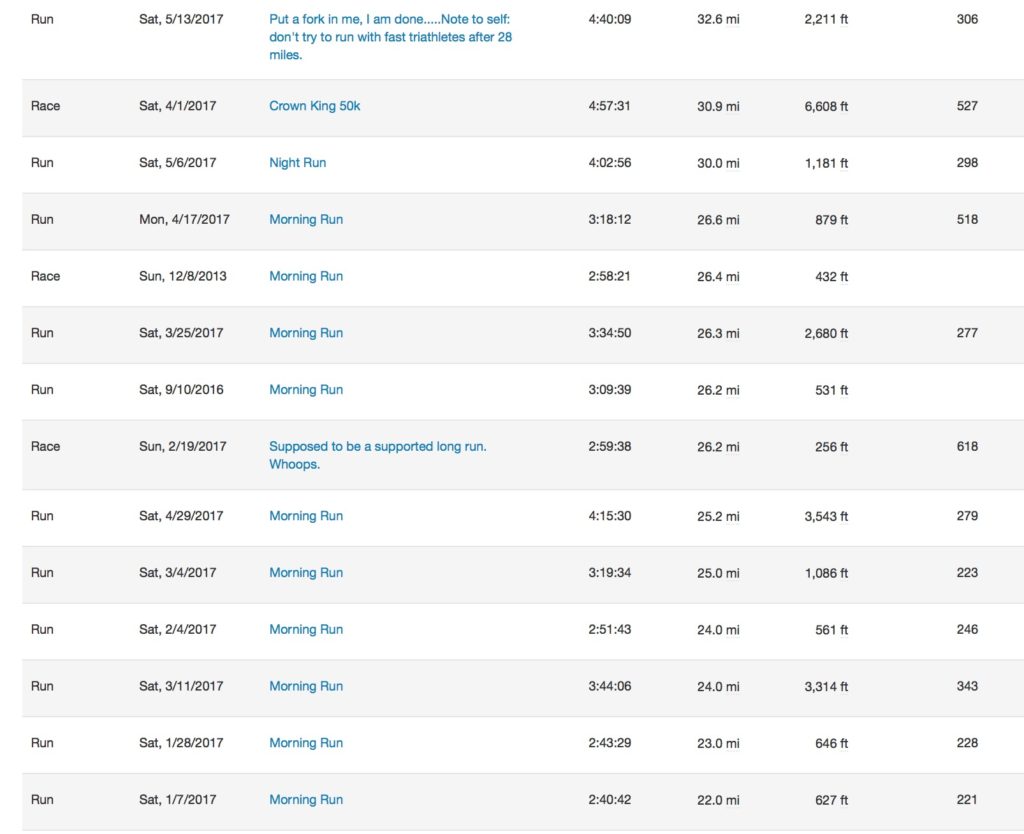Click the 618 value in the last column
1024x834 pixels.
(x=966, y=447)
